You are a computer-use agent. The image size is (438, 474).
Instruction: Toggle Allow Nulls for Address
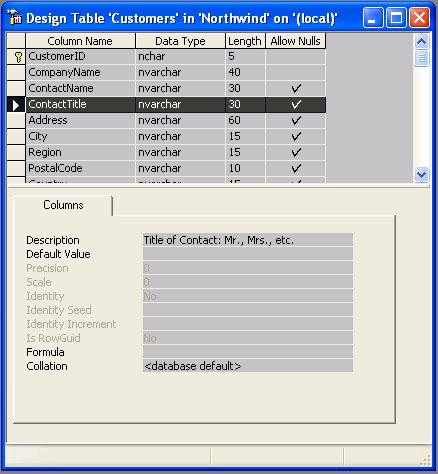coord(296,120)
